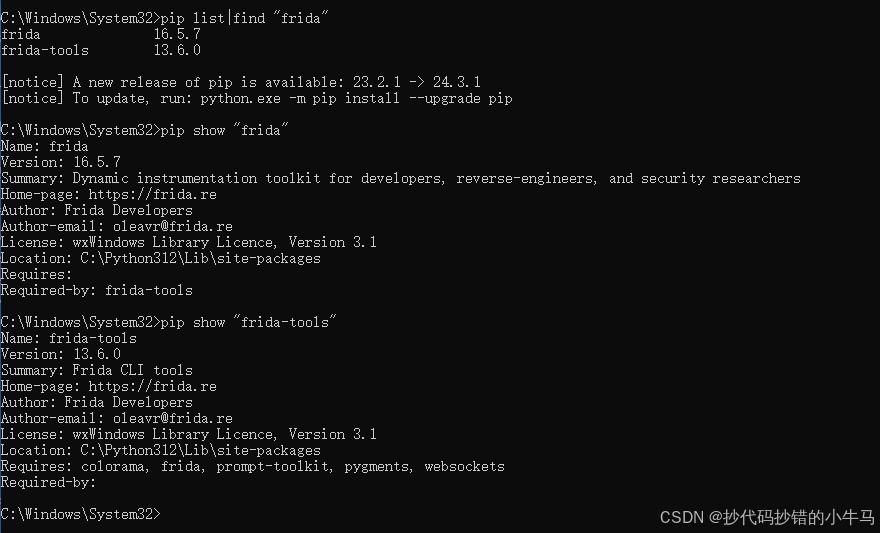Click the "Name: frida-tools" output line
Screen dimensions: 880x533
click(69, 339)
